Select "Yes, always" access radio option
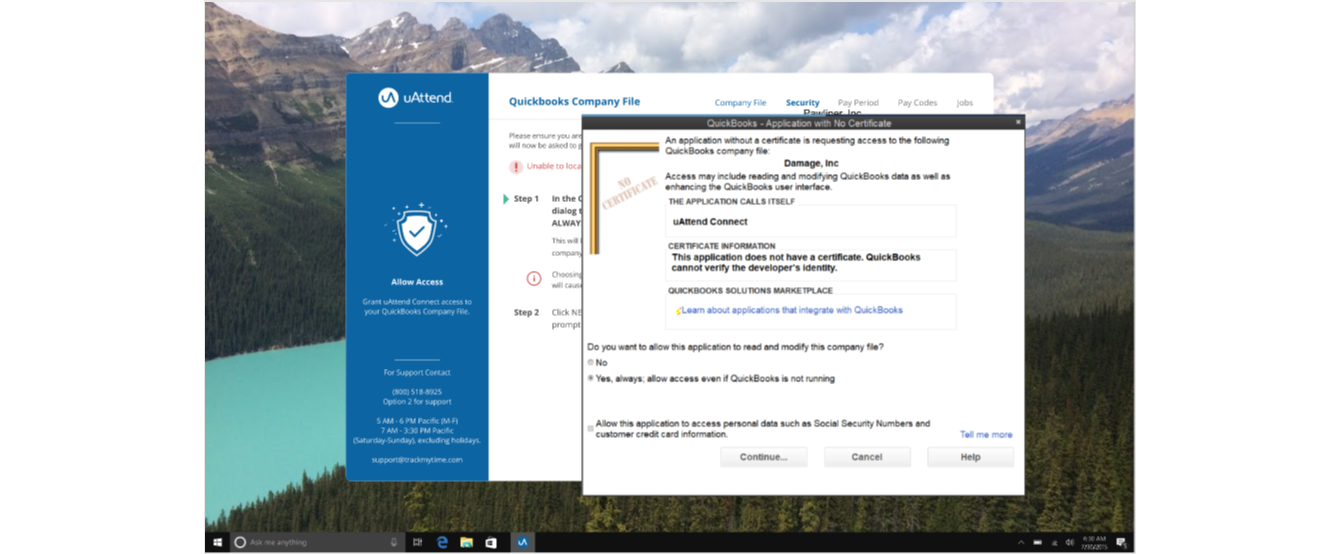Viewport: 1339px width, 554px height. pyautogui.click(x=591, y=379)
